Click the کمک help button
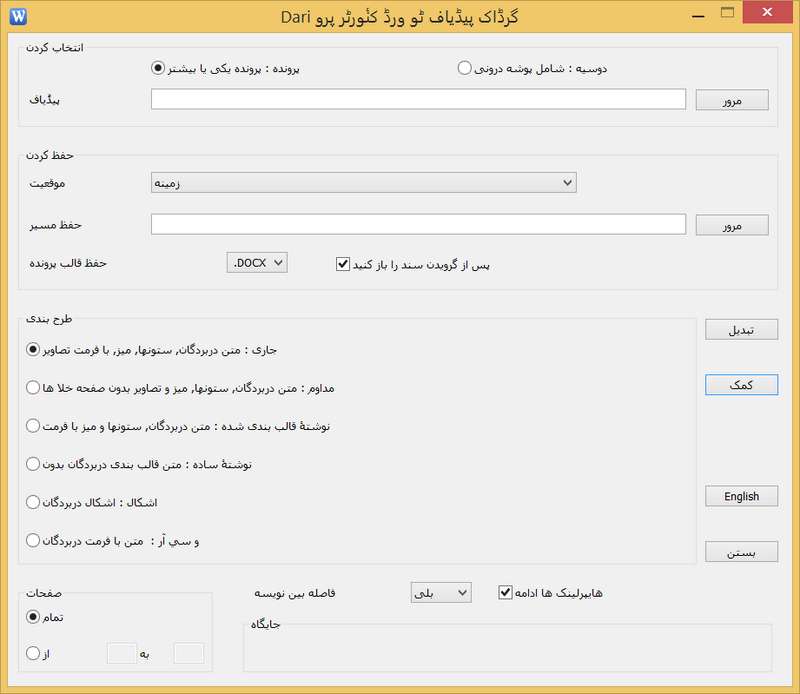The height and width of the screenshot is (694, 800). coord(741,385)
